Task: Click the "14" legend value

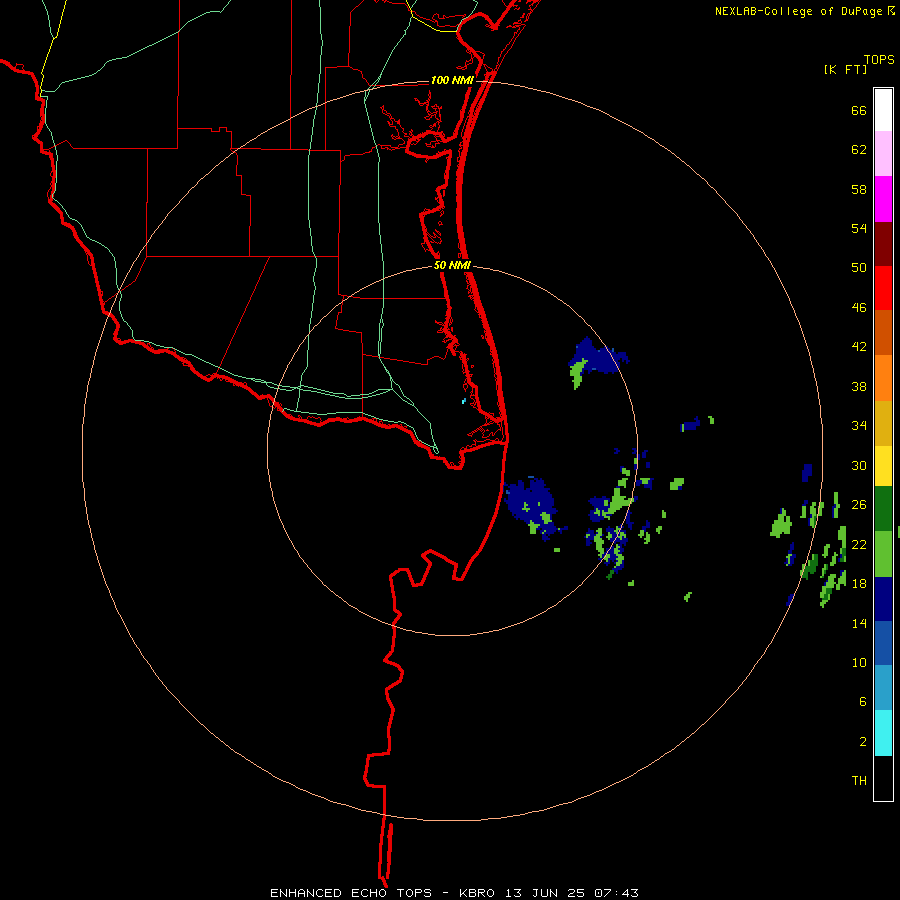Action: 859,623
